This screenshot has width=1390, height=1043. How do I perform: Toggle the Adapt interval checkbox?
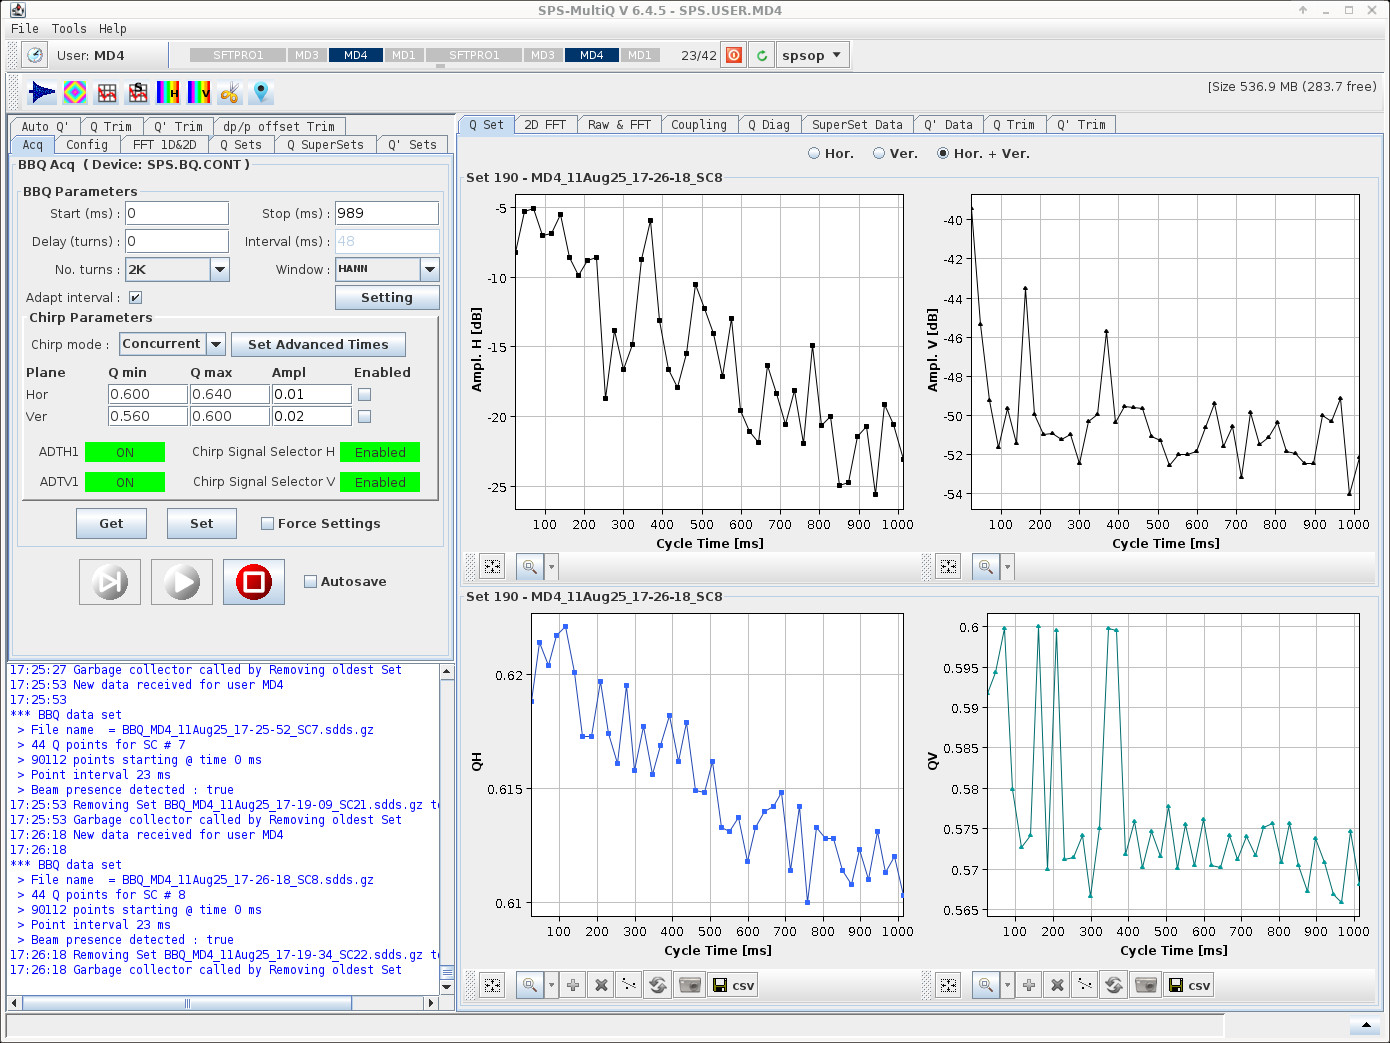135,298
